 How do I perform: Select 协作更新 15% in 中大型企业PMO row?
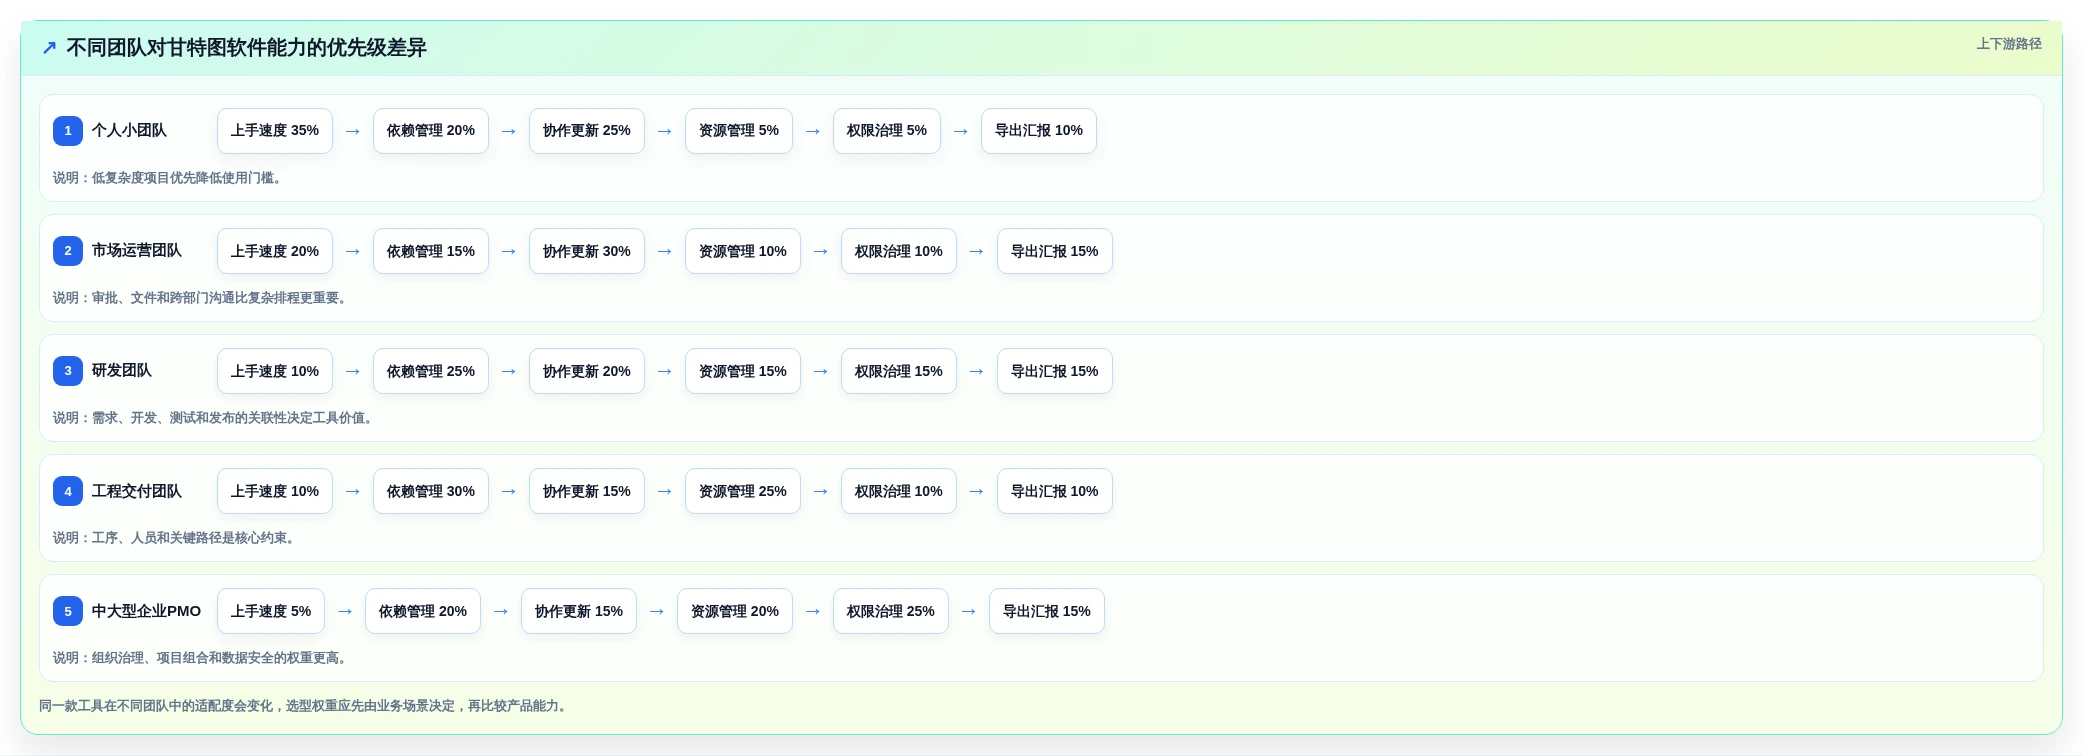tap(579, 611)
